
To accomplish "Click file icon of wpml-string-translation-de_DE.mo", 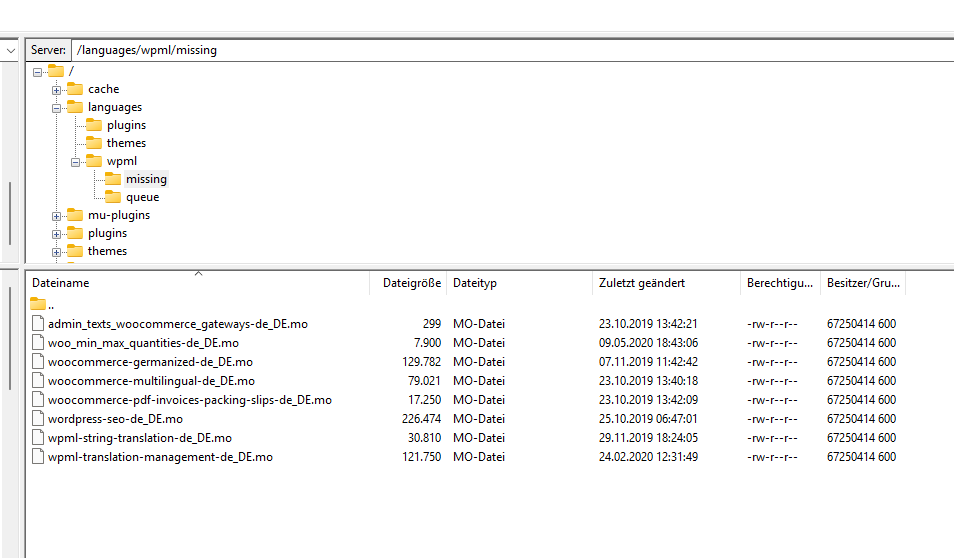I will (x=38, y=438).
